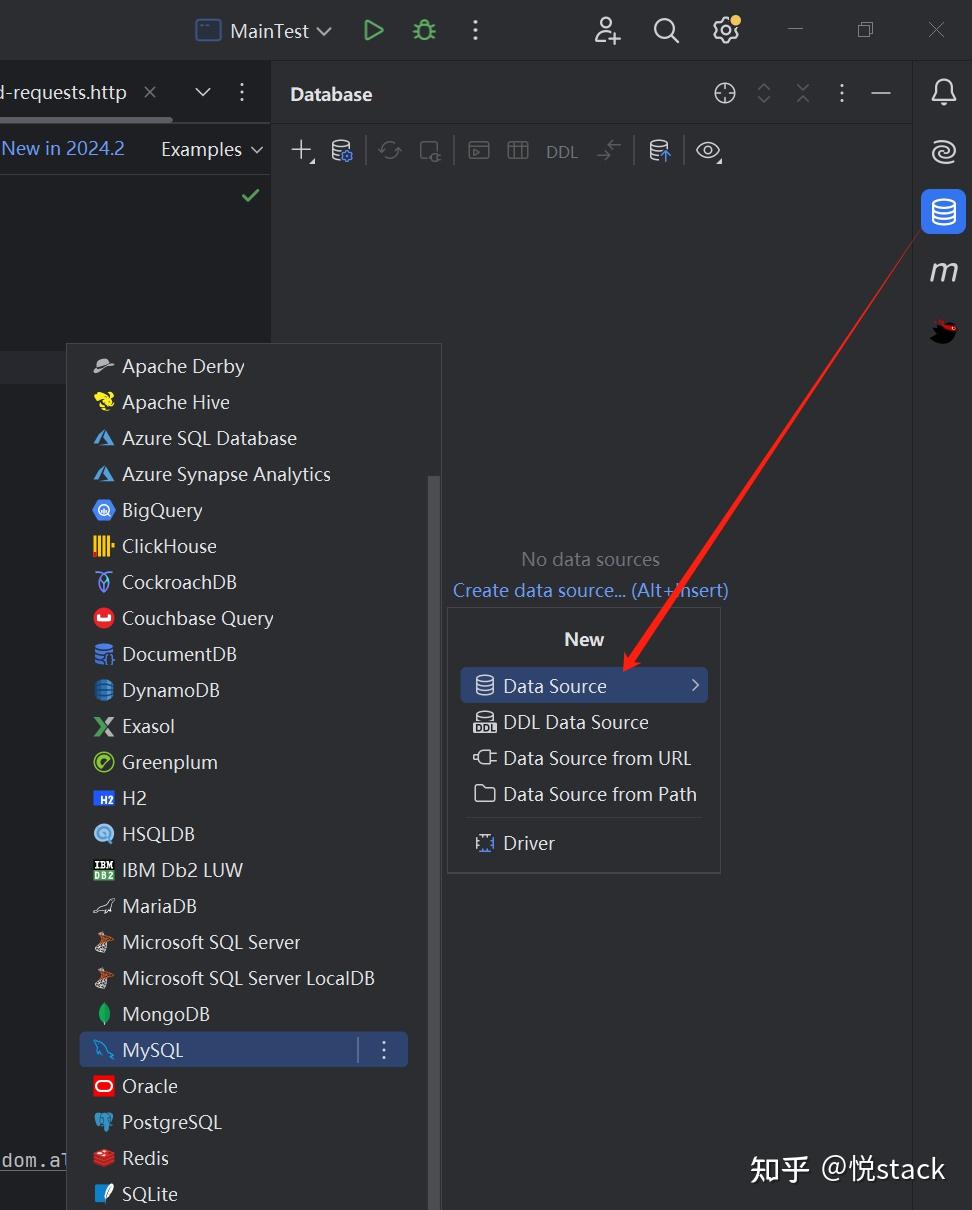Run the MainTest configuration
This screenshot has width=972, height=1210.
[373, 30]
